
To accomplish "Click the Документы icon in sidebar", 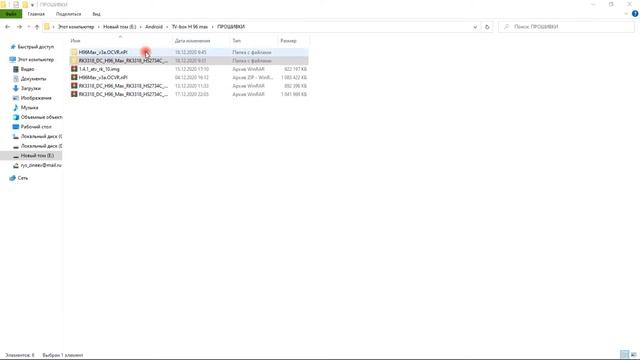I will [16, 79].
